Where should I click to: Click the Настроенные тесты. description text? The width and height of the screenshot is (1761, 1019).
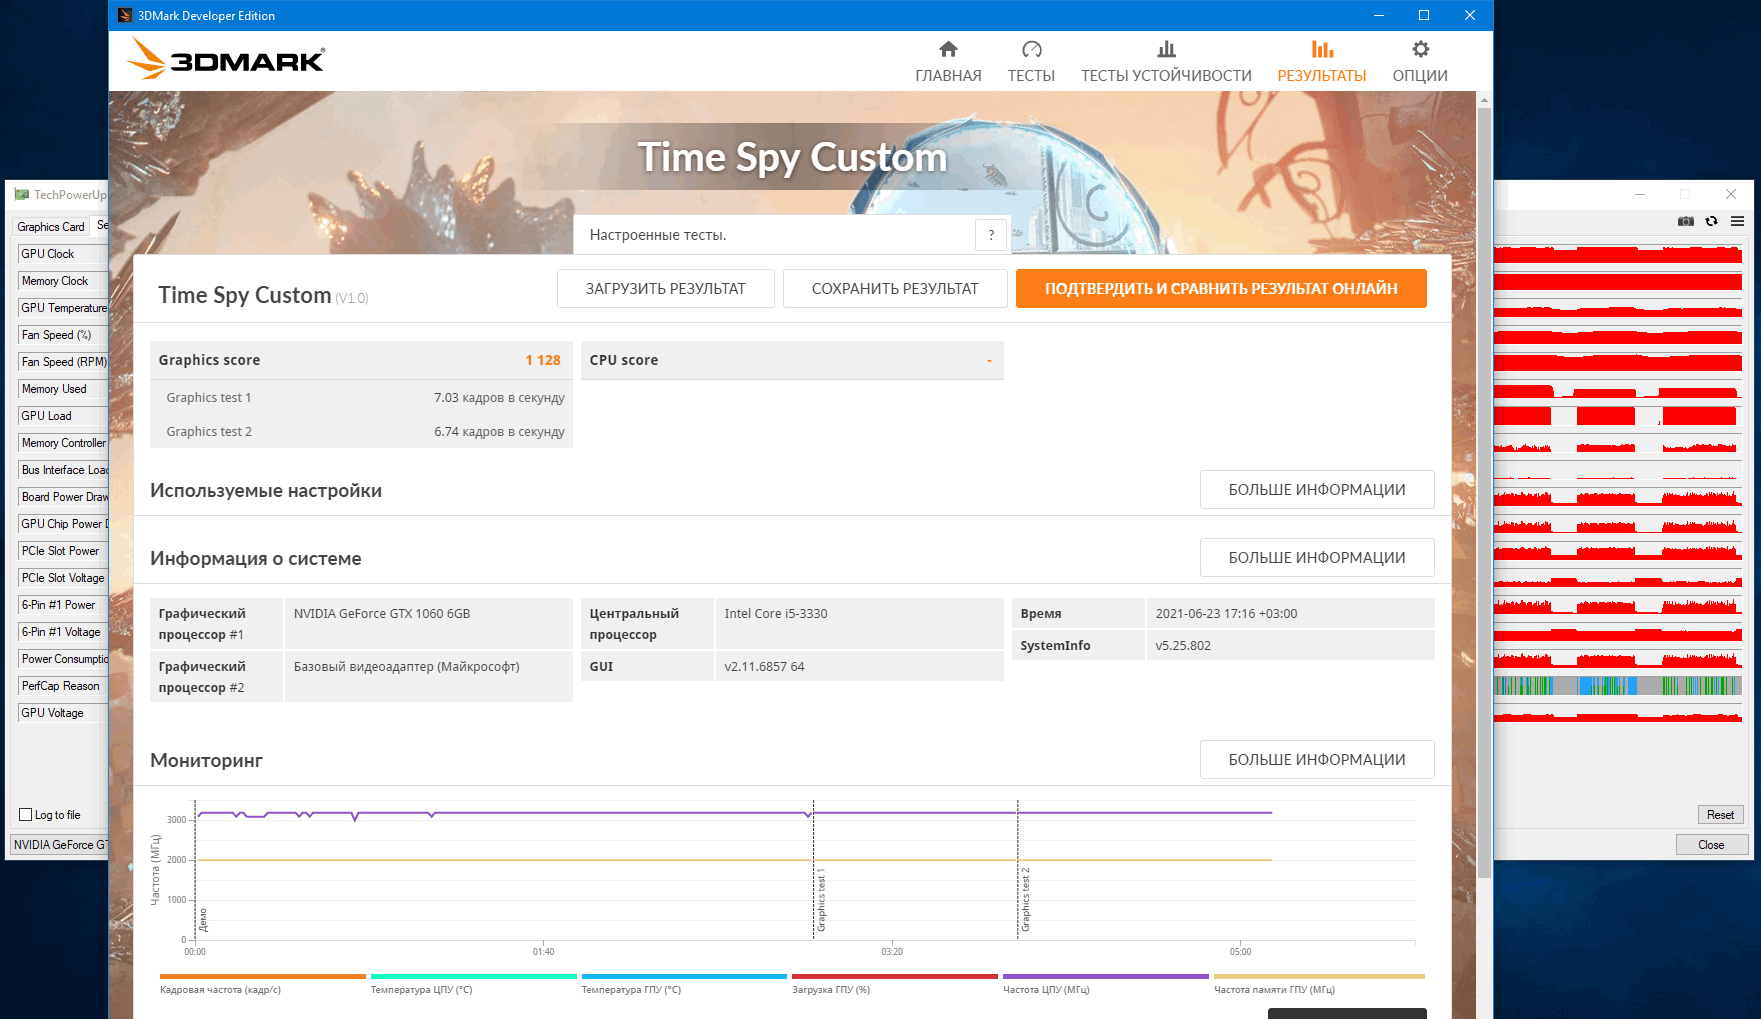click(658, 235)
